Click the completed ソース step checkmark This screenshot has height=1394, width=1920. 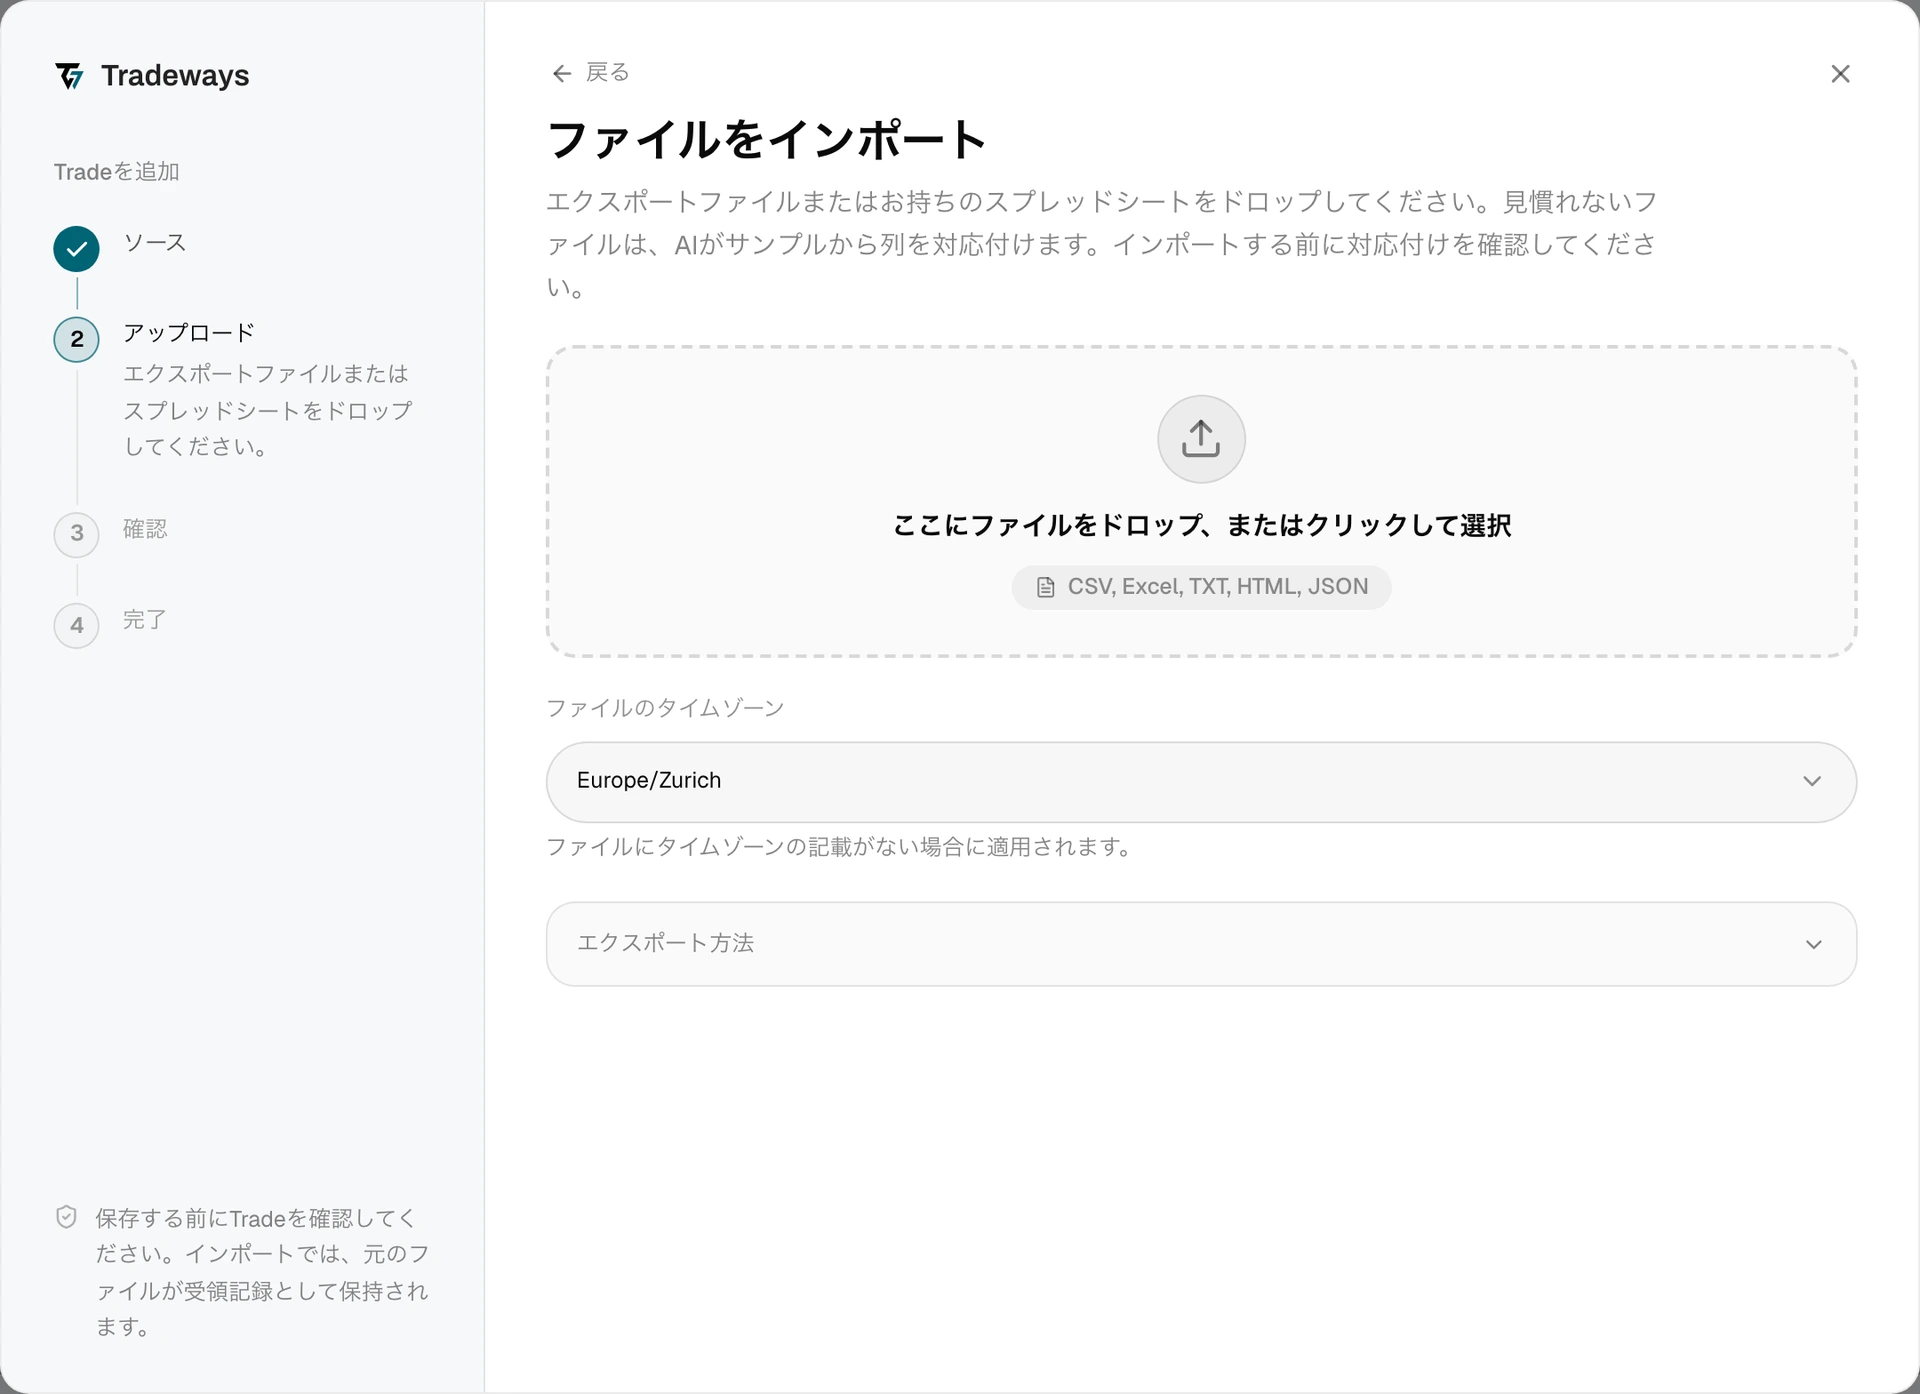pos(77,249)
